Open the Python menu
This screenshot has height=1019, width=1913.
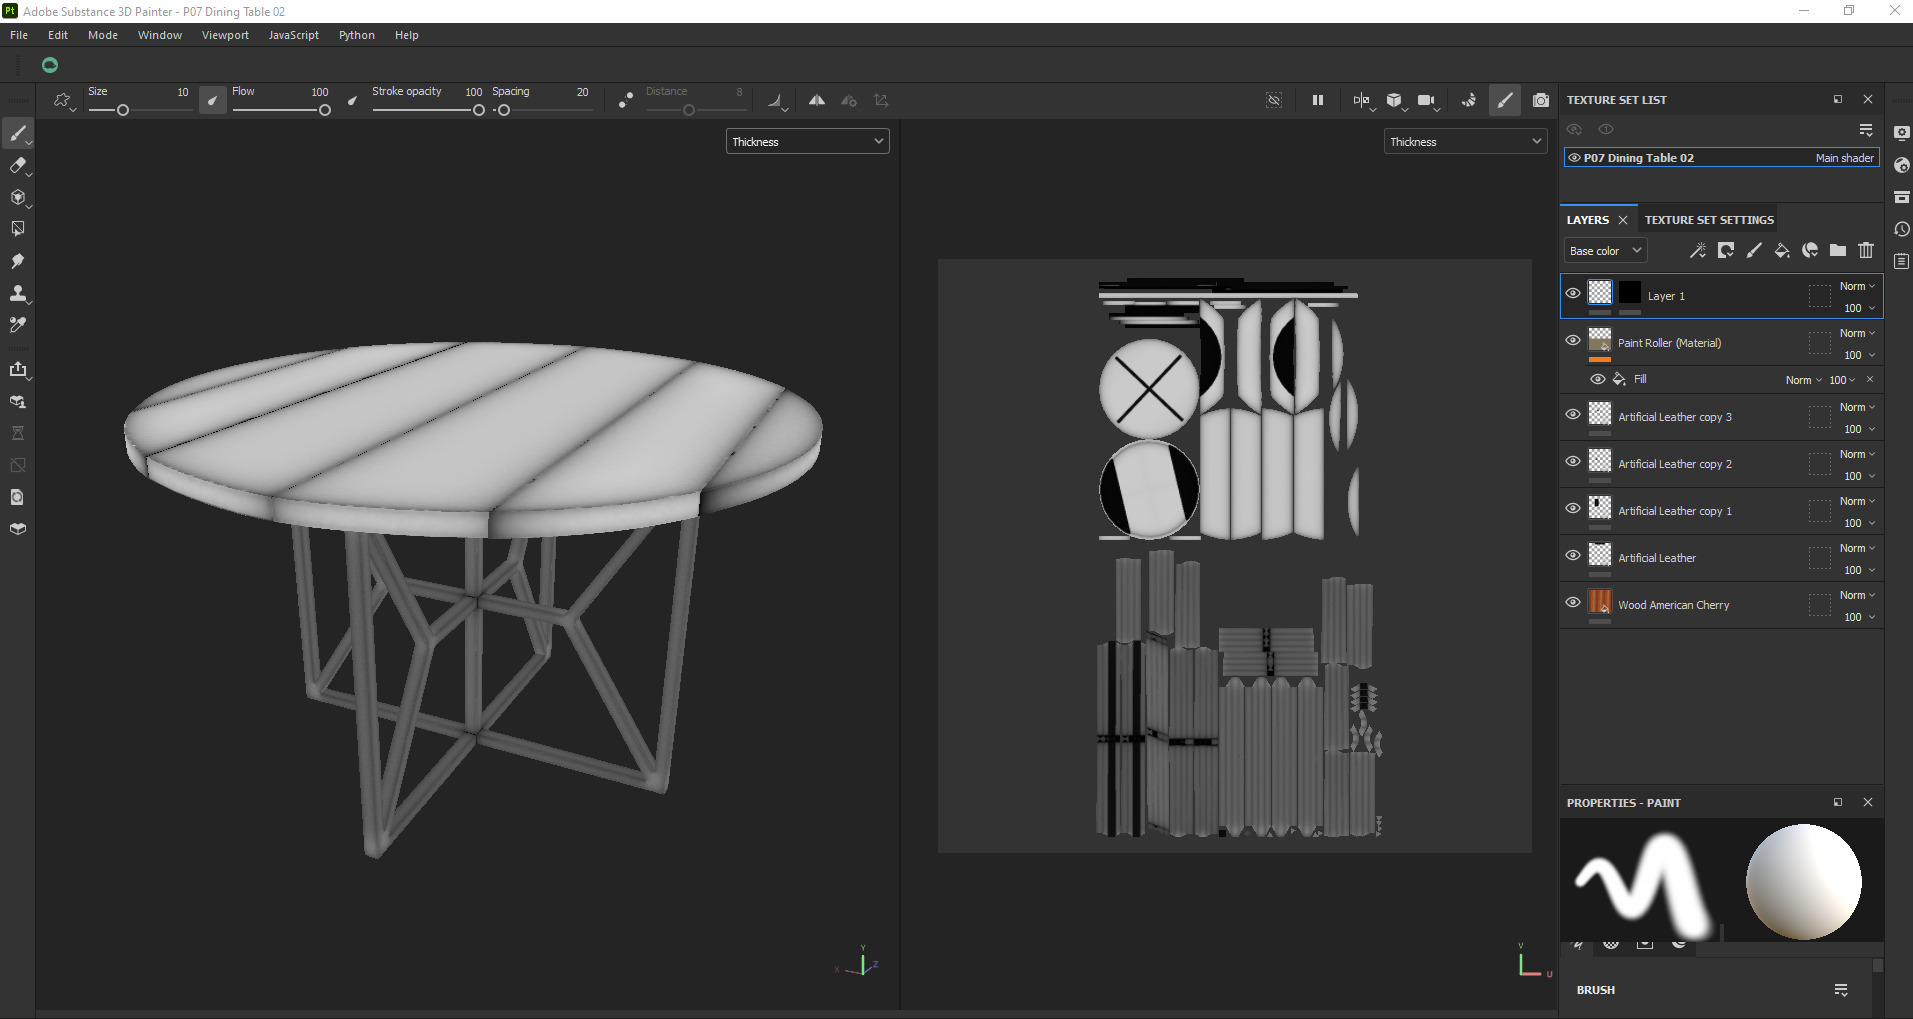357,35
